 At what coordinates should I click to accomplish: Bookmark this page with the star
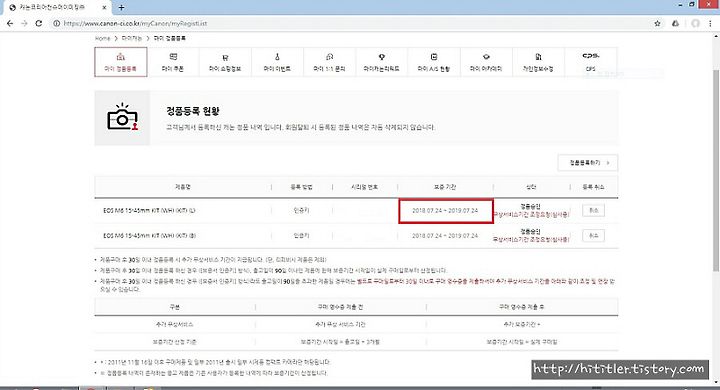658,23
